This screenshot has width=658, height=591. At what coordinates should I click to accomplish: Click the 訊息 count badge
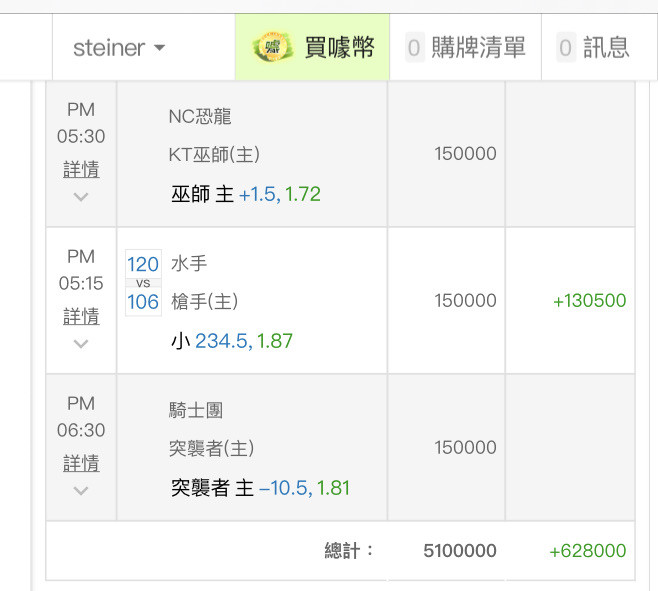[x=566, y=47]
